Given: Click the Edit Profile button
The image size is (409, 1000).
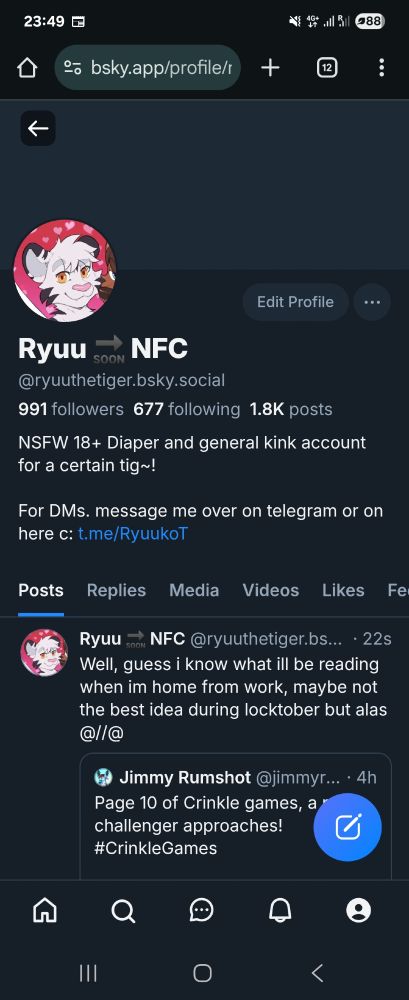Looking at the screenshot, I should (x=295, y=302).
